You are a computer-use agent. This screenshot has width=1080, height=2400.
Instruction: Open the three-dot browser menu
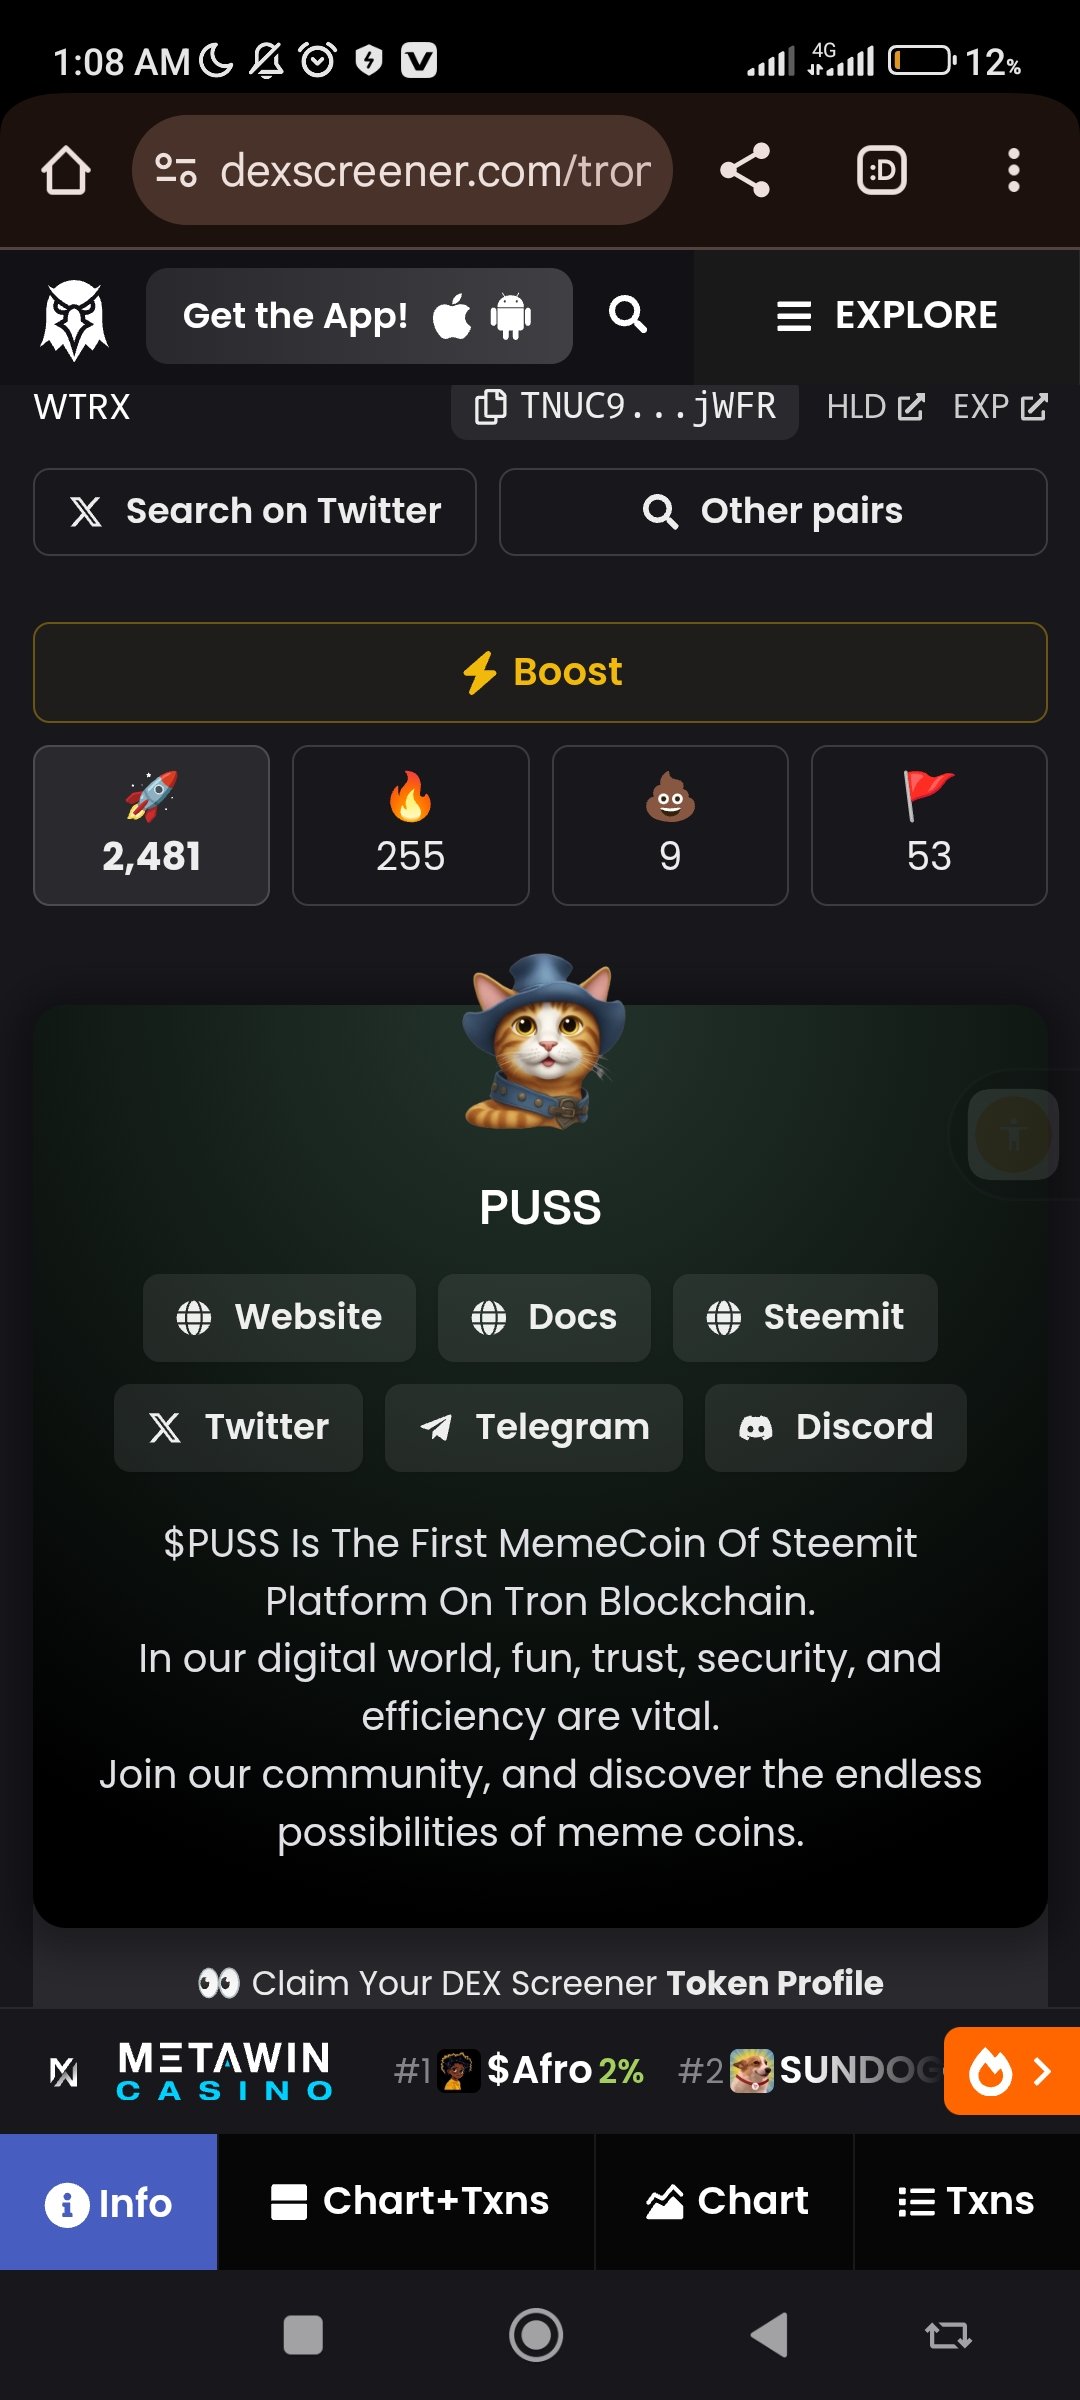pyautogui.click(x=1013, y=170)
